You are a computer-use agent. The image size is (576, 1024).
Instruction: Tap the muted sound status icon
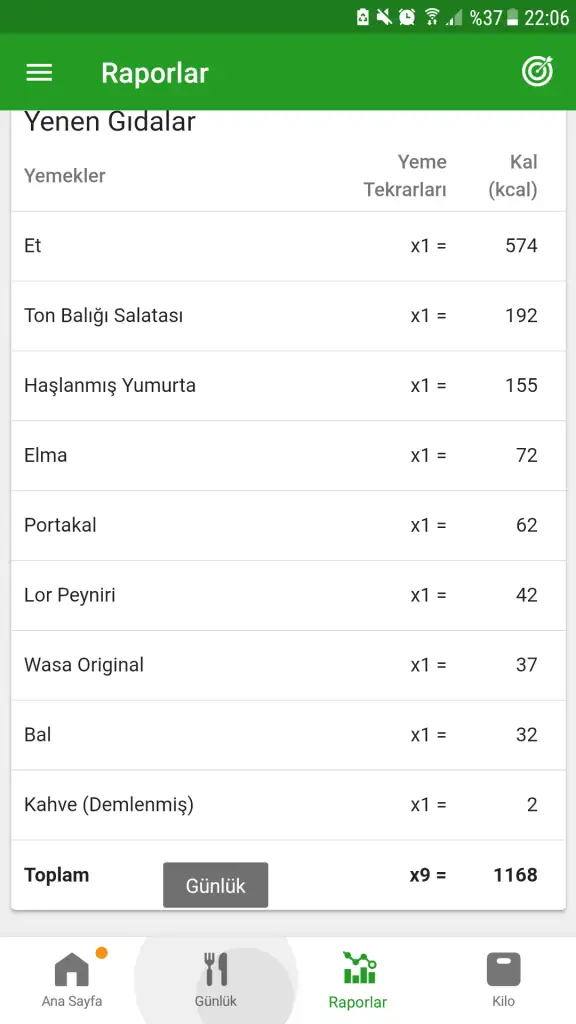click(385, 17)
